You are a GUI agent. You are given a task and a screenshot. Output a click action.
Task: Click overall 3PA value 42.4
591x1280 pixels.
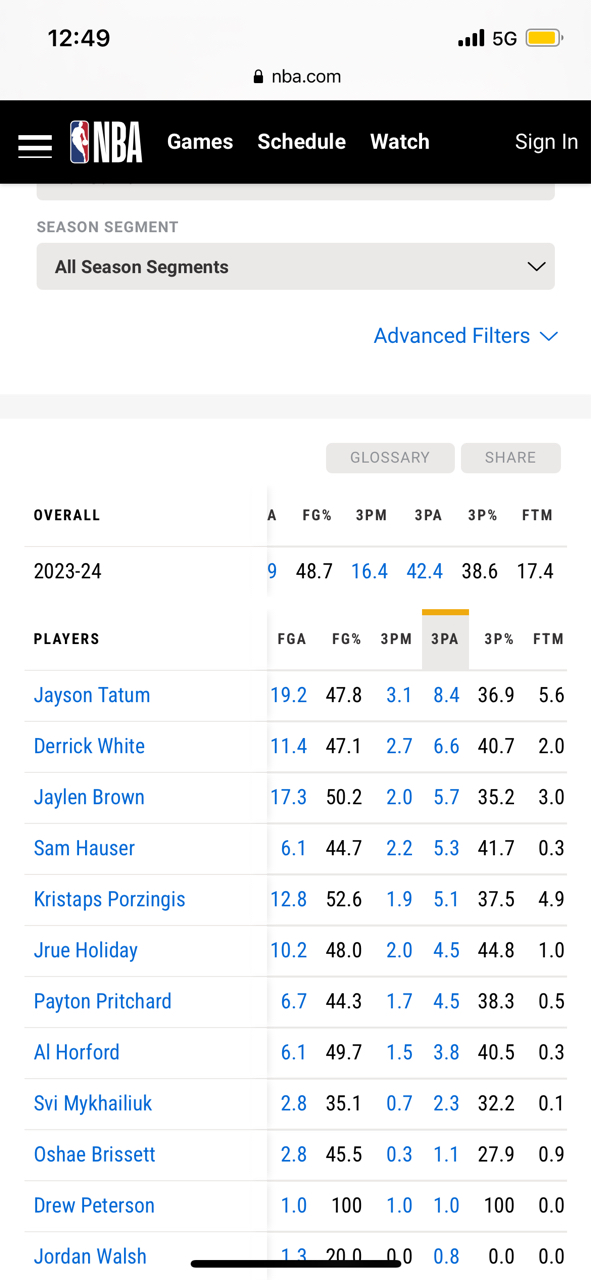424,572
